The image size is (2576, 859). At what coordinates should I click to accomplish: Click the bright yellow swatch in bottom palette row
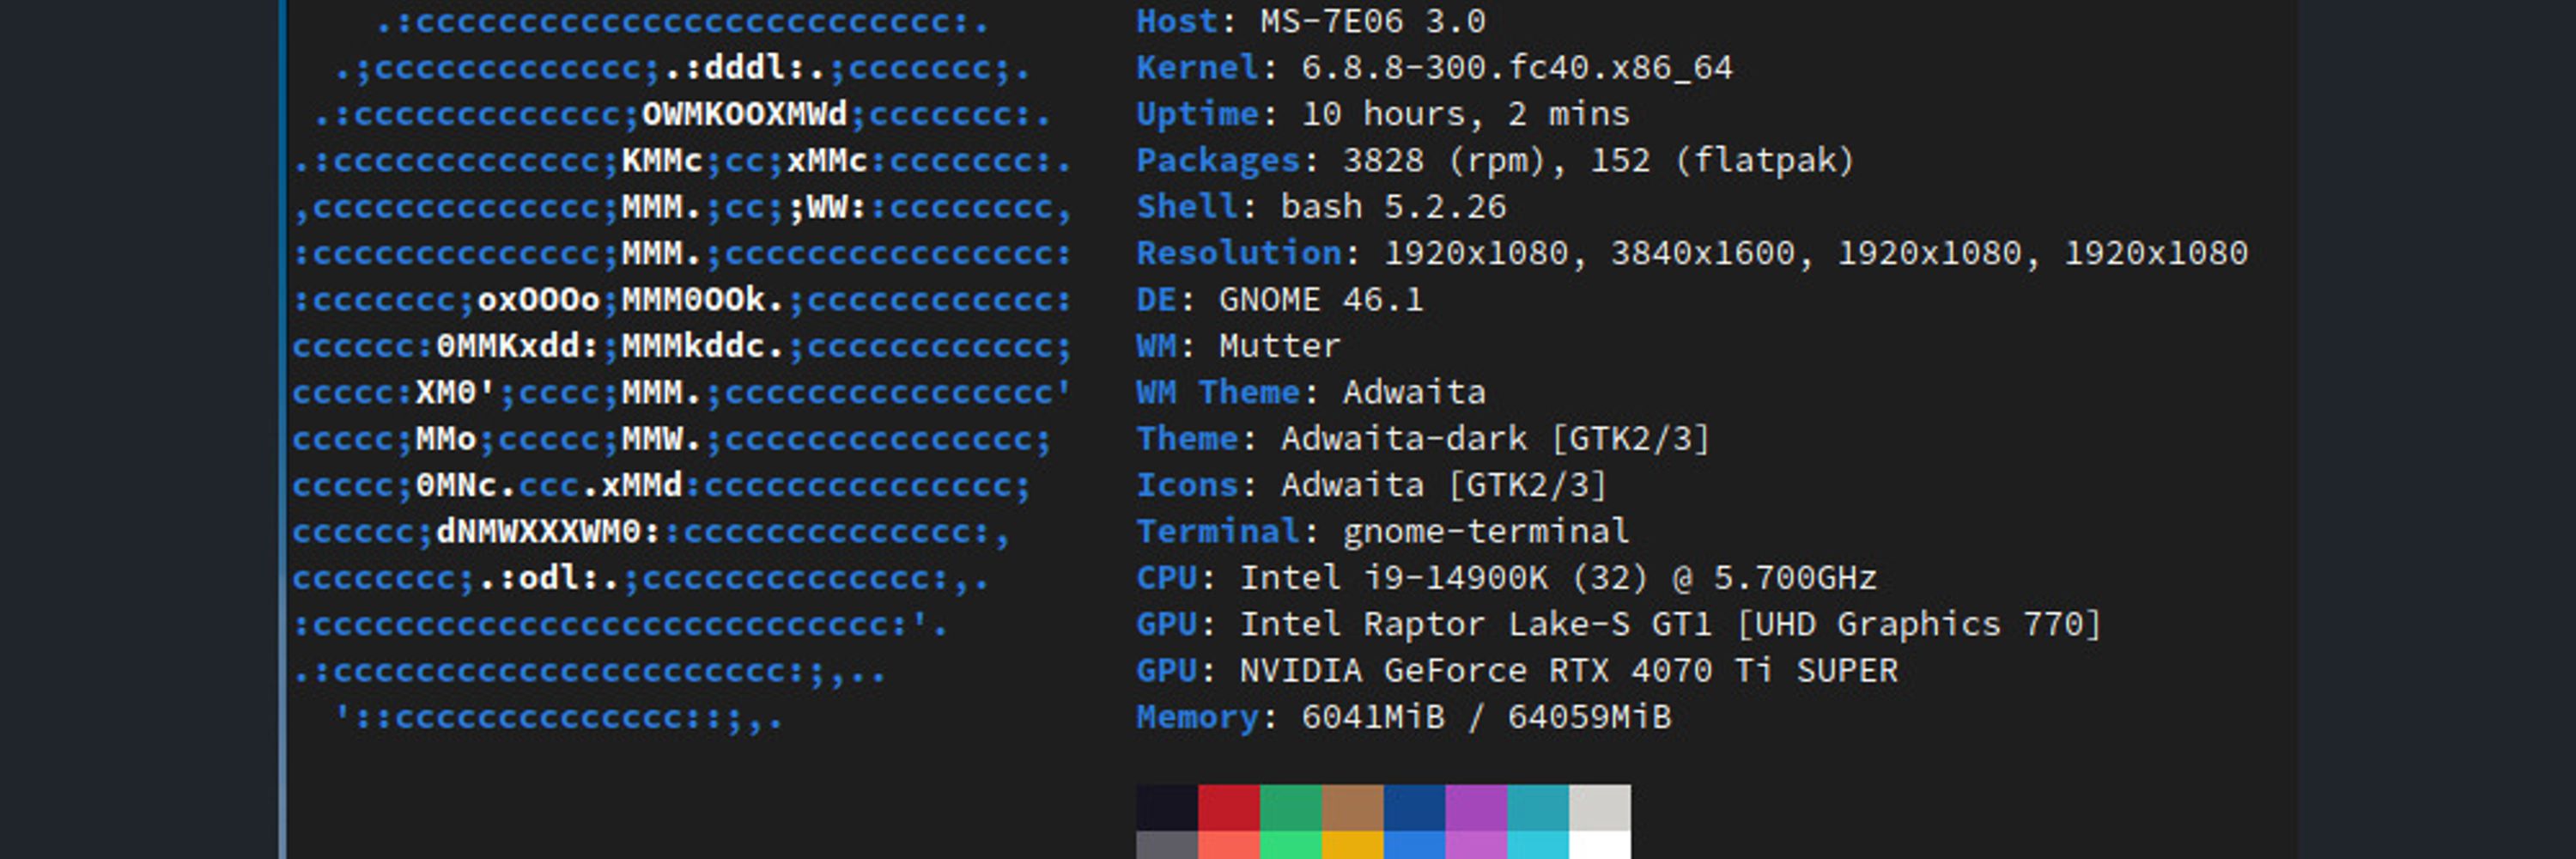pos(1353,845)
